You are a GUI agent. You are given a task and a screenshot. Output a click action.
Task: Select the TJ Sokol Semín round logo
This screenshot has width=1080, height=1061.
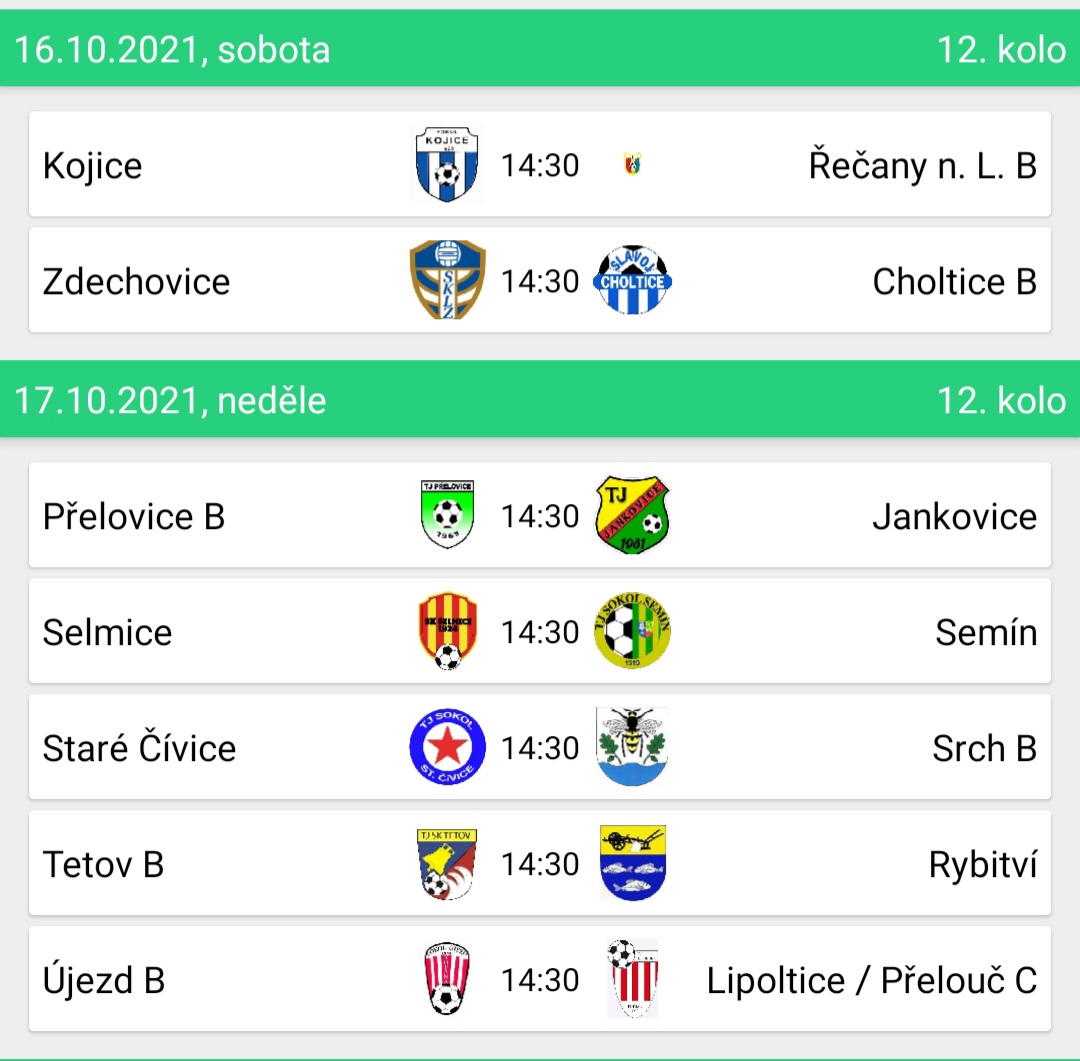pos(632,630)
